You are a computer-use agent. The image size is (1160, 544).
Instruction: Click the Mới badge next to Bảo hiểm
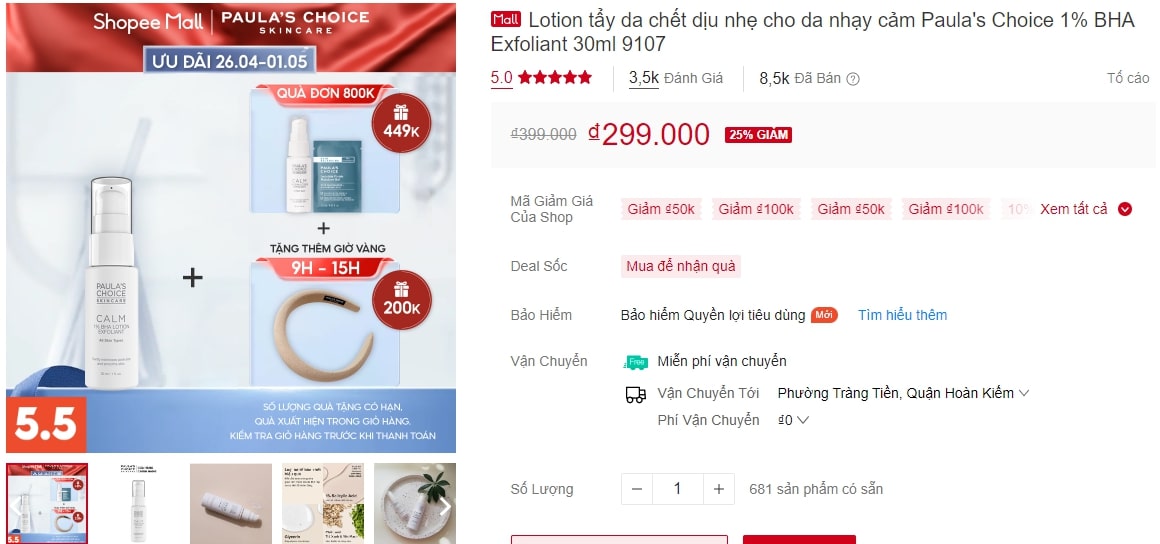point(824,315)
